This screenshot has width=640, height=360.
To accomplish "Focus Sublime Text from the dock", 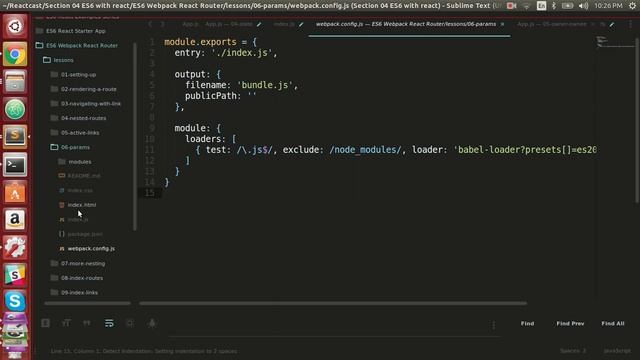I will pyautogui.click(x=15, y=136).
